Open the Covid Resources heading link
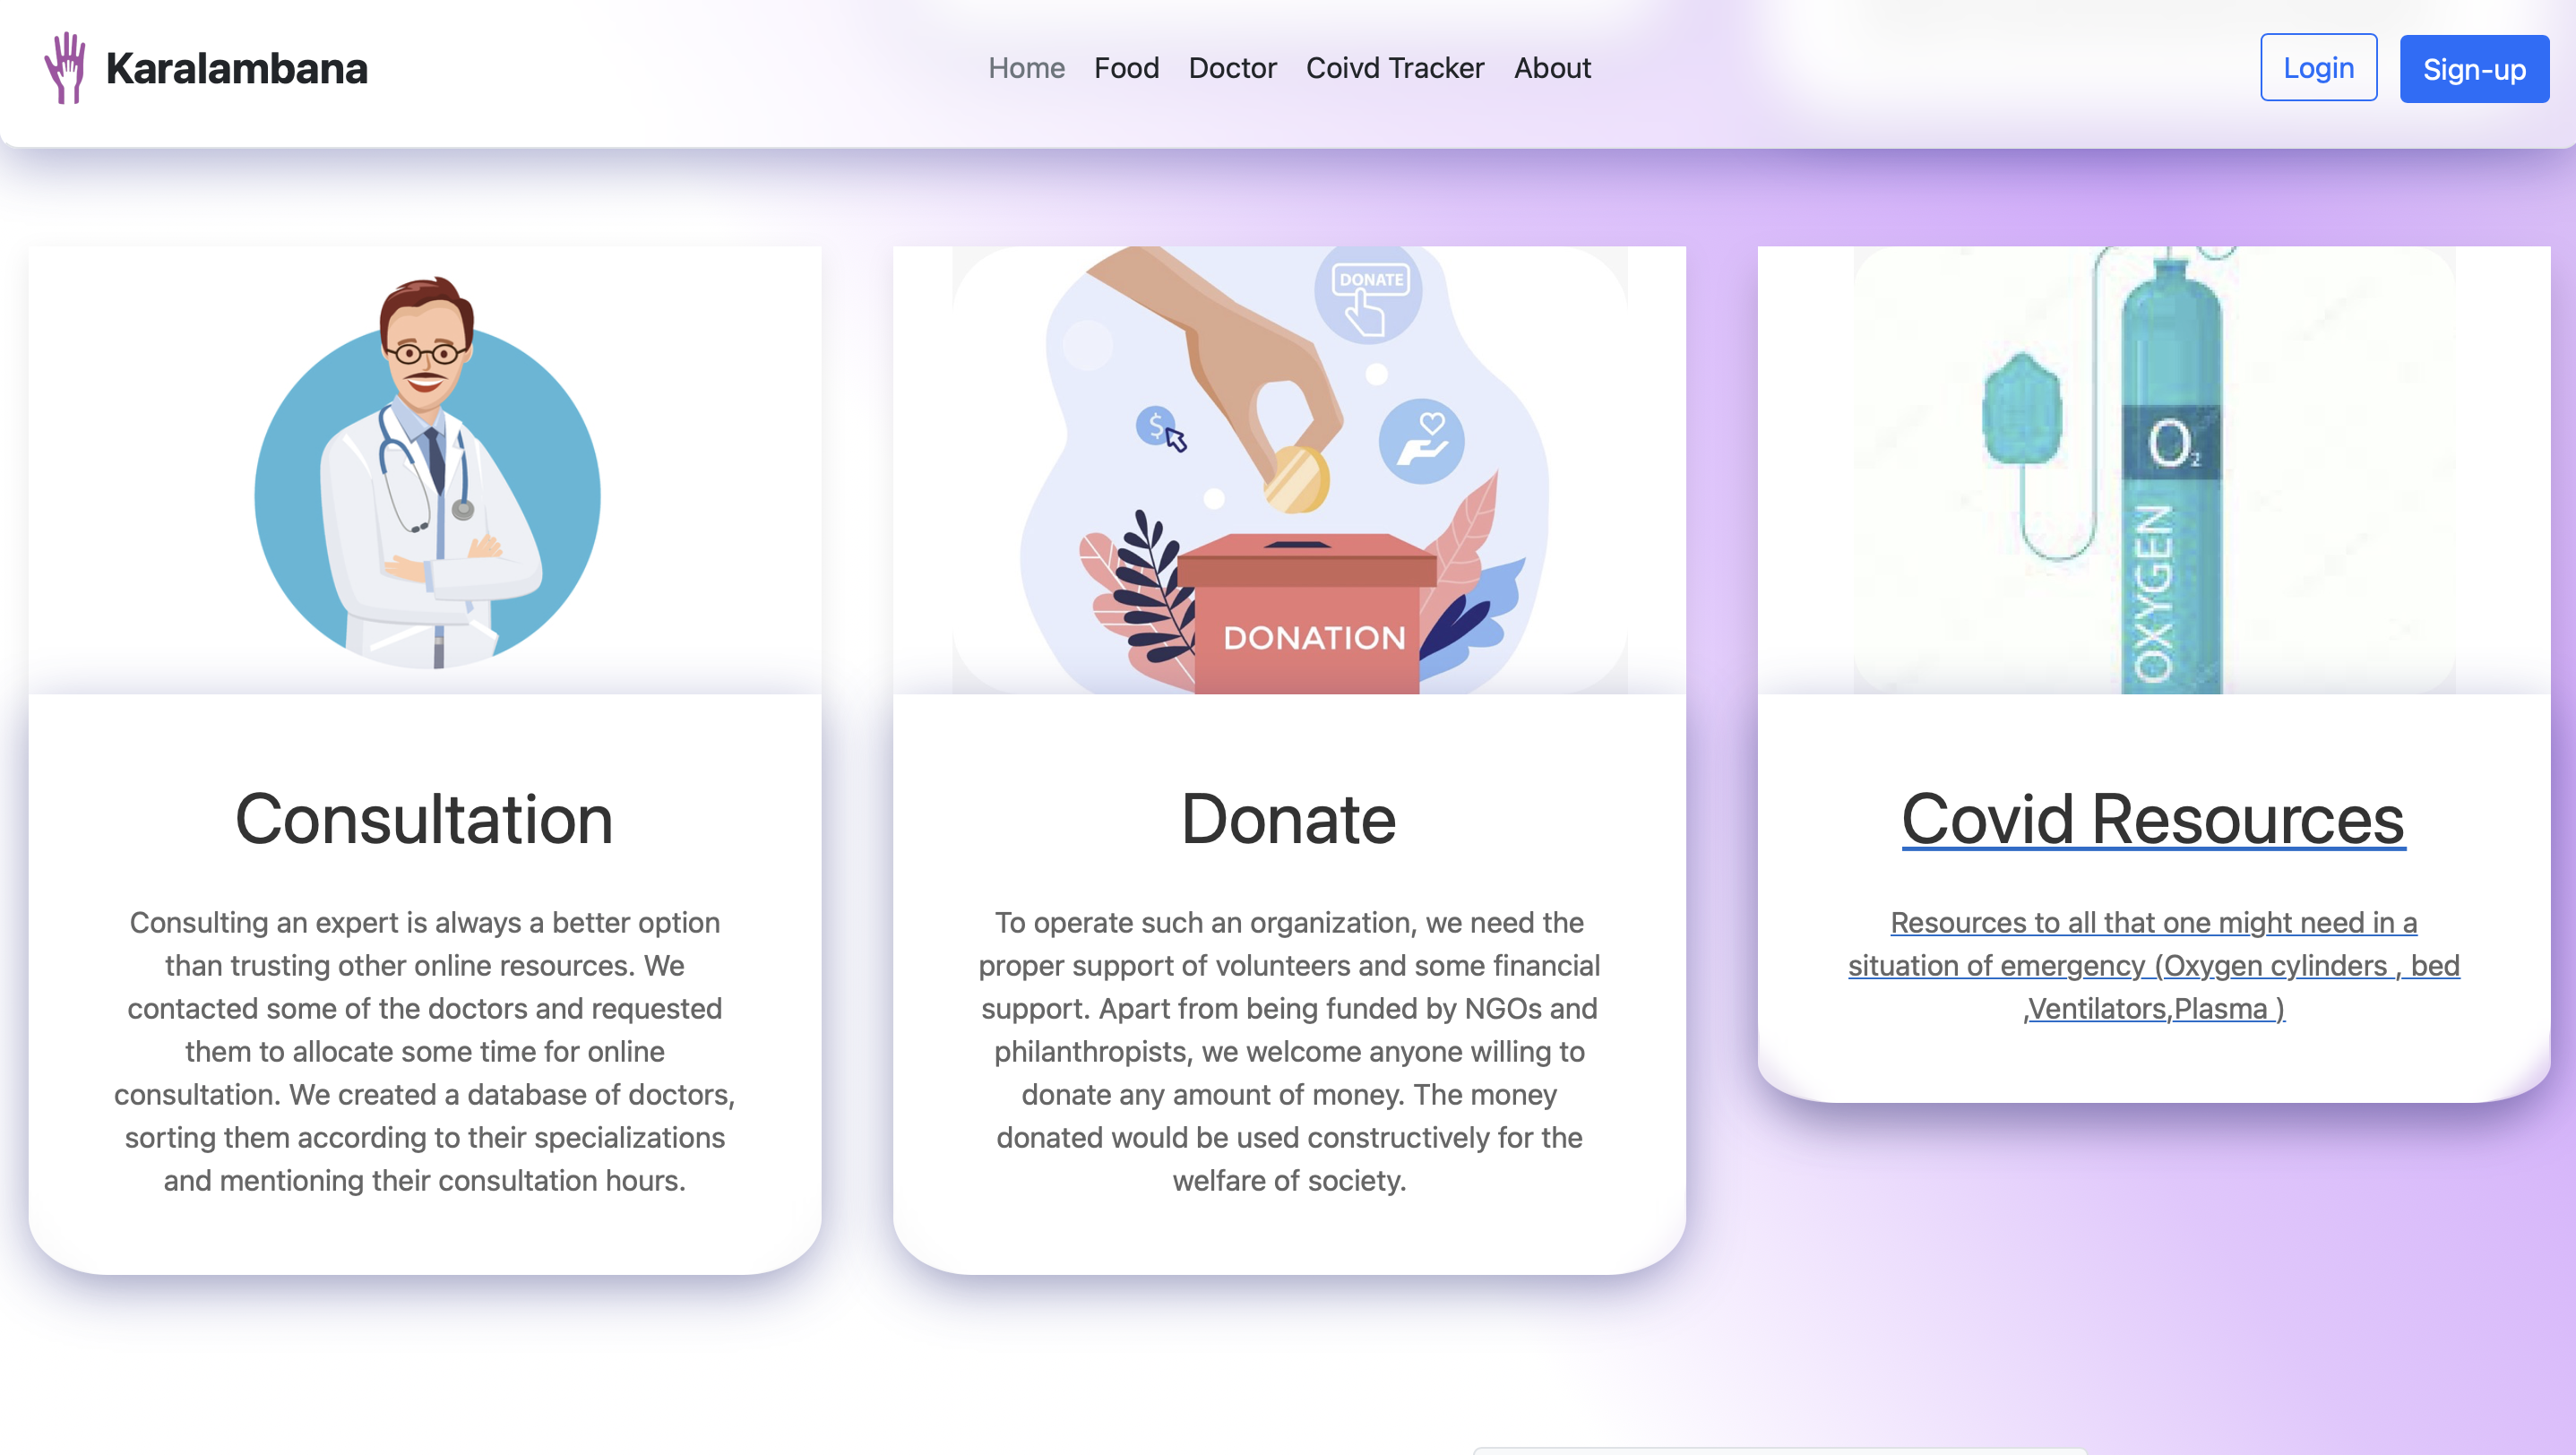2576x1455 pixels. (x=2153, y=819)
